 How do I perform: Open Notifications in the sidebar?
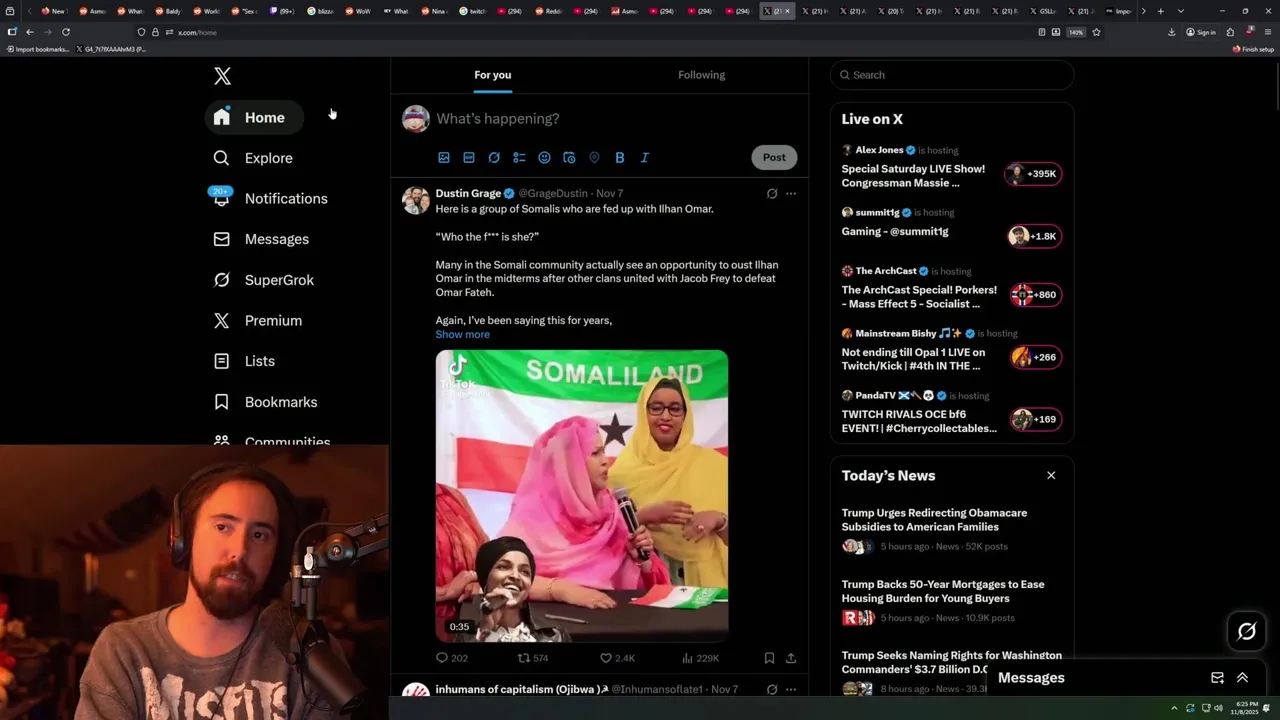[270, 198]
